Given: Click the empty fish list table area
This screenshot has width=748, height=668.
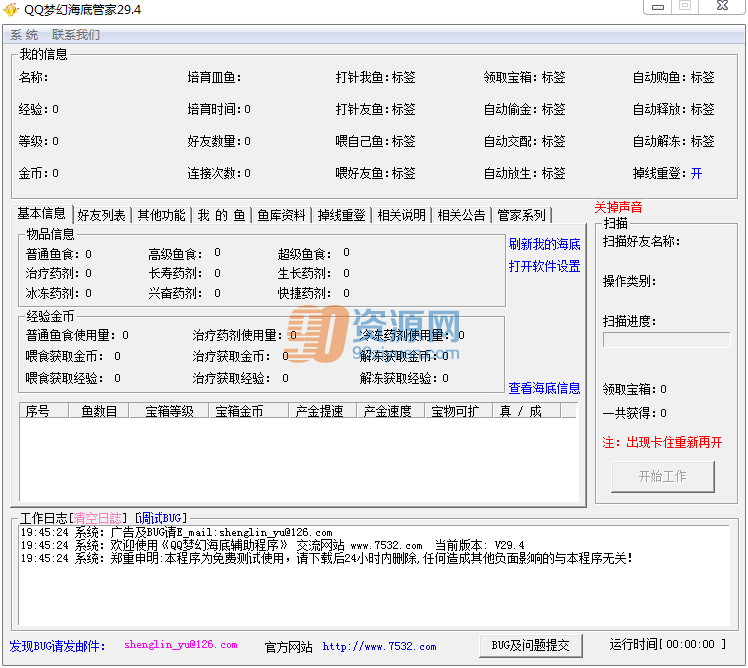Looking at the screenshot, I should coord(299,459).
